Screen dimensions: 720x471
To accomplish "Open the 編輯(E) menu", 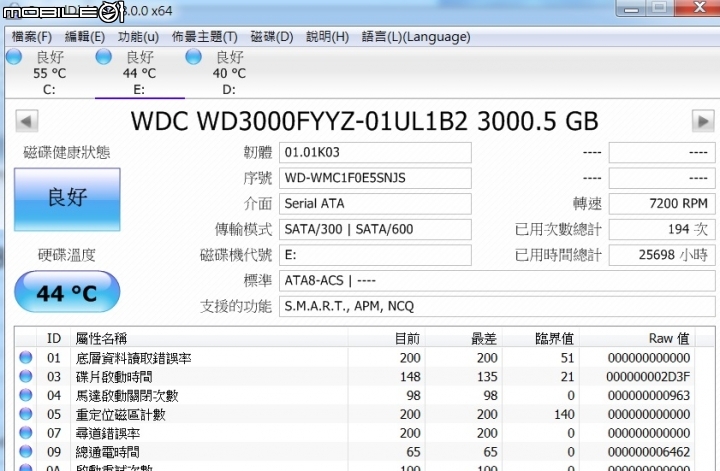I will [x=84, y=37].
